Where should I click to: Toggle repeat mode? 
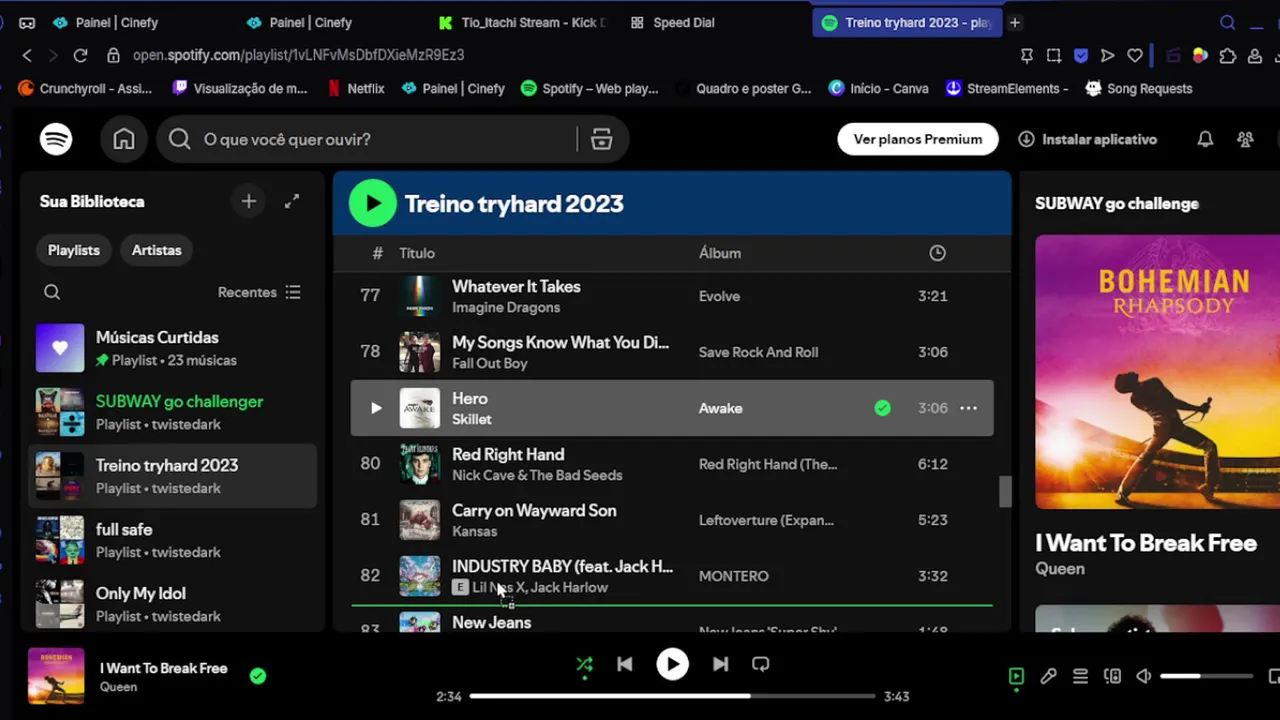click(x=761, y=664)
